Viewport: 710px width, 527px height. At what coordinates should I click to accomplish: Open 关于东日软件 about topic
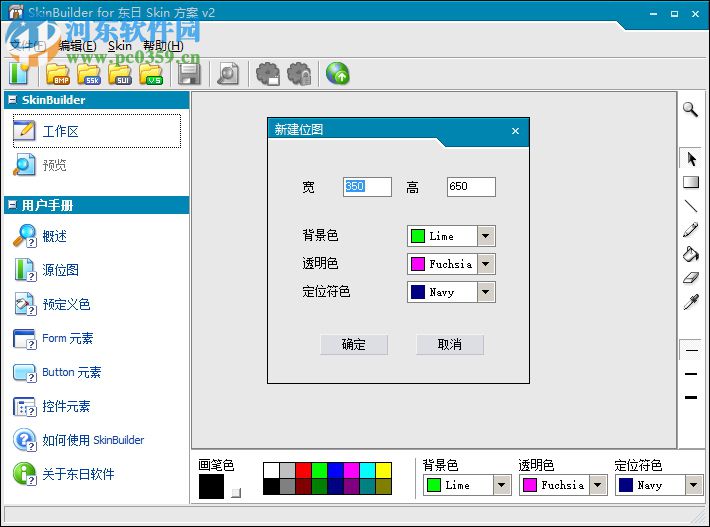[63, 474]
